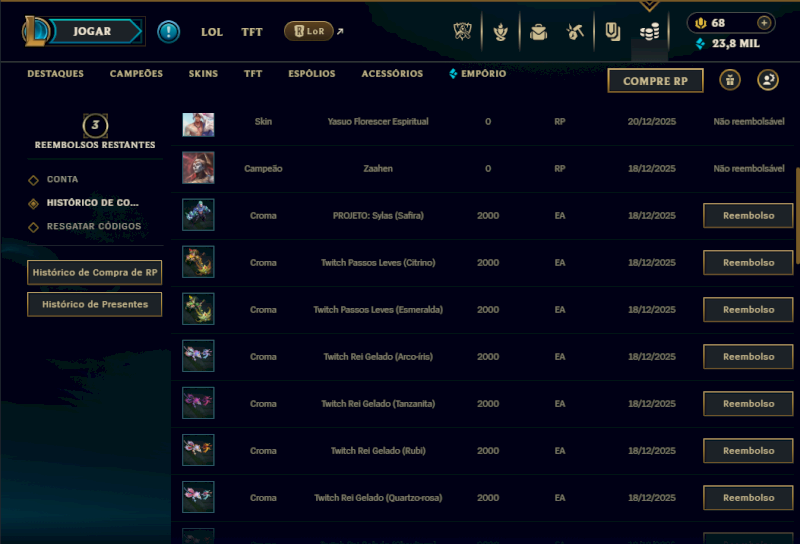Refund Twitch Passos Leves (Citrino)
Image resolution: width=800 pixels, height=544 pixels.
coord(748,262)
